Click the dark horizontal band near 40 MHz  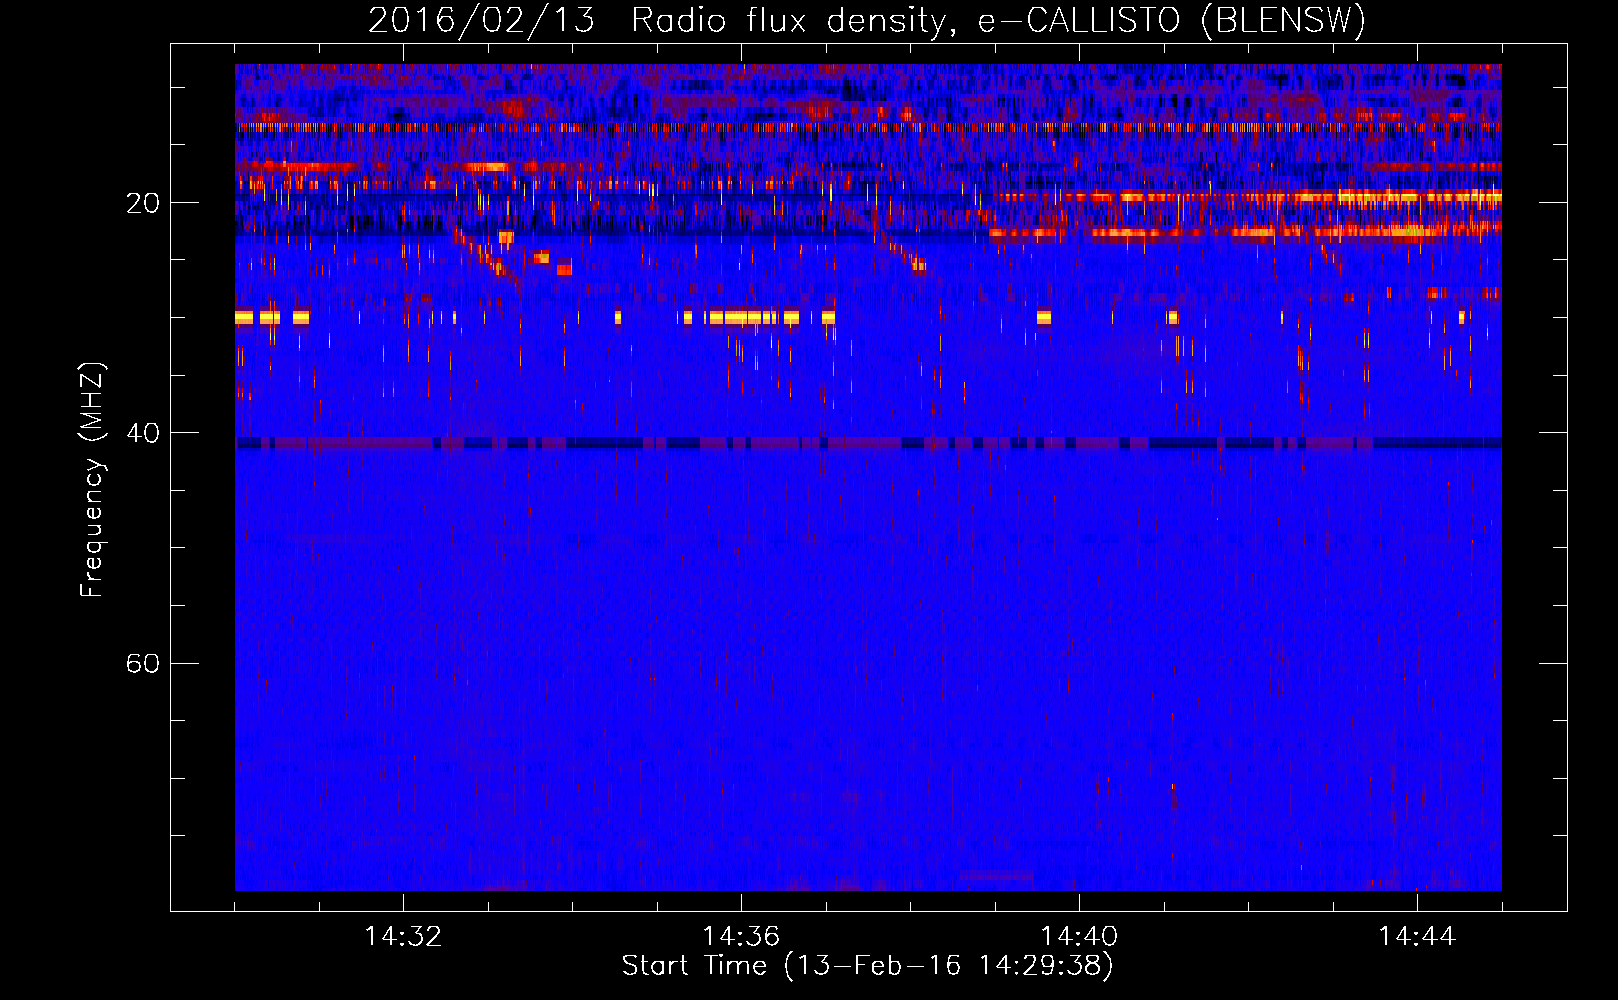point(868,443)
